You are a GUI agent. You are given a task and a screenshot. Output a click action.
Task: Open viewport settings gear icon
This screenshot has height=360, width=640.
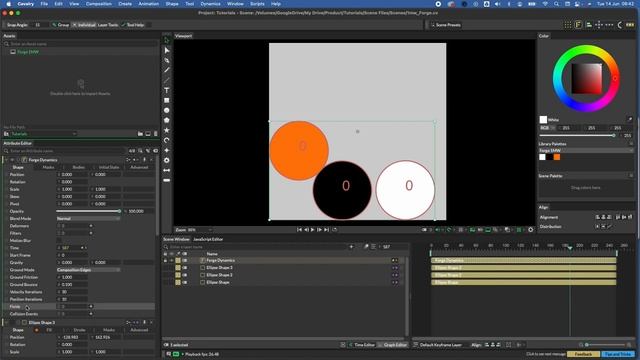point(531,230)
